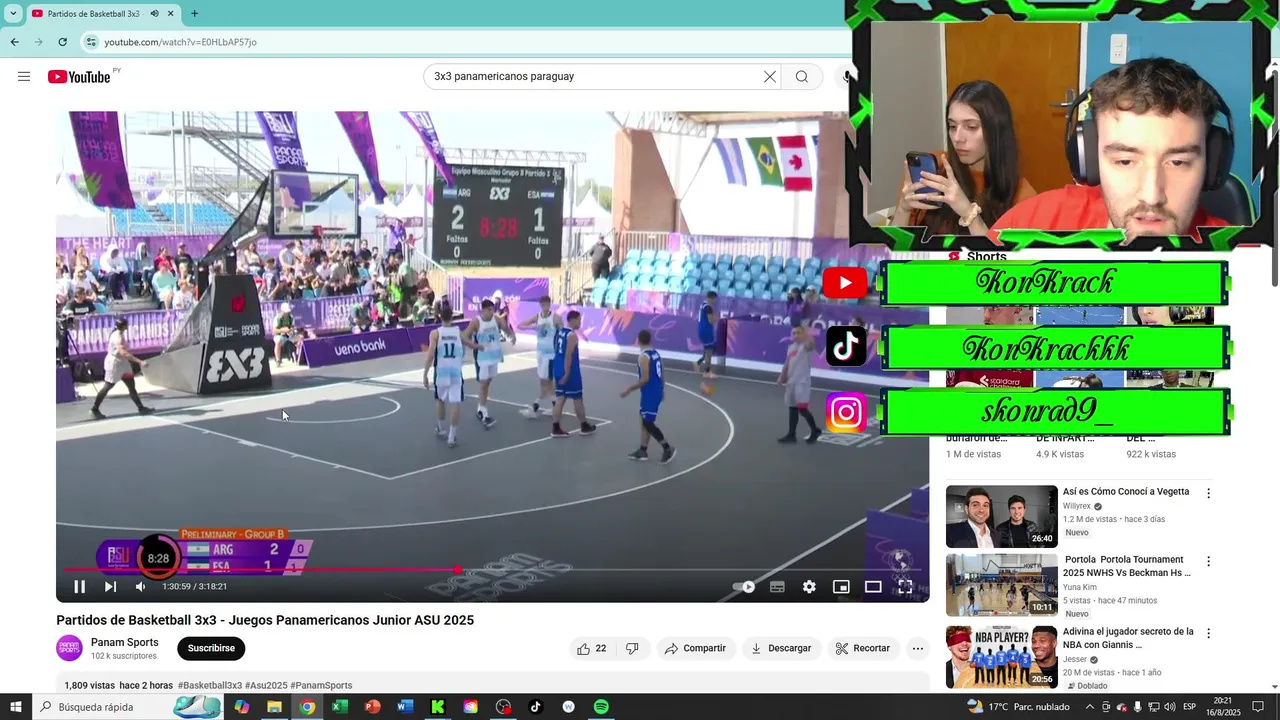Image resolution: width=1280 pixels, height=720 pixels.
Task: Click the 'Adivina el jugador secreto' title
Action: (1128, 638)
